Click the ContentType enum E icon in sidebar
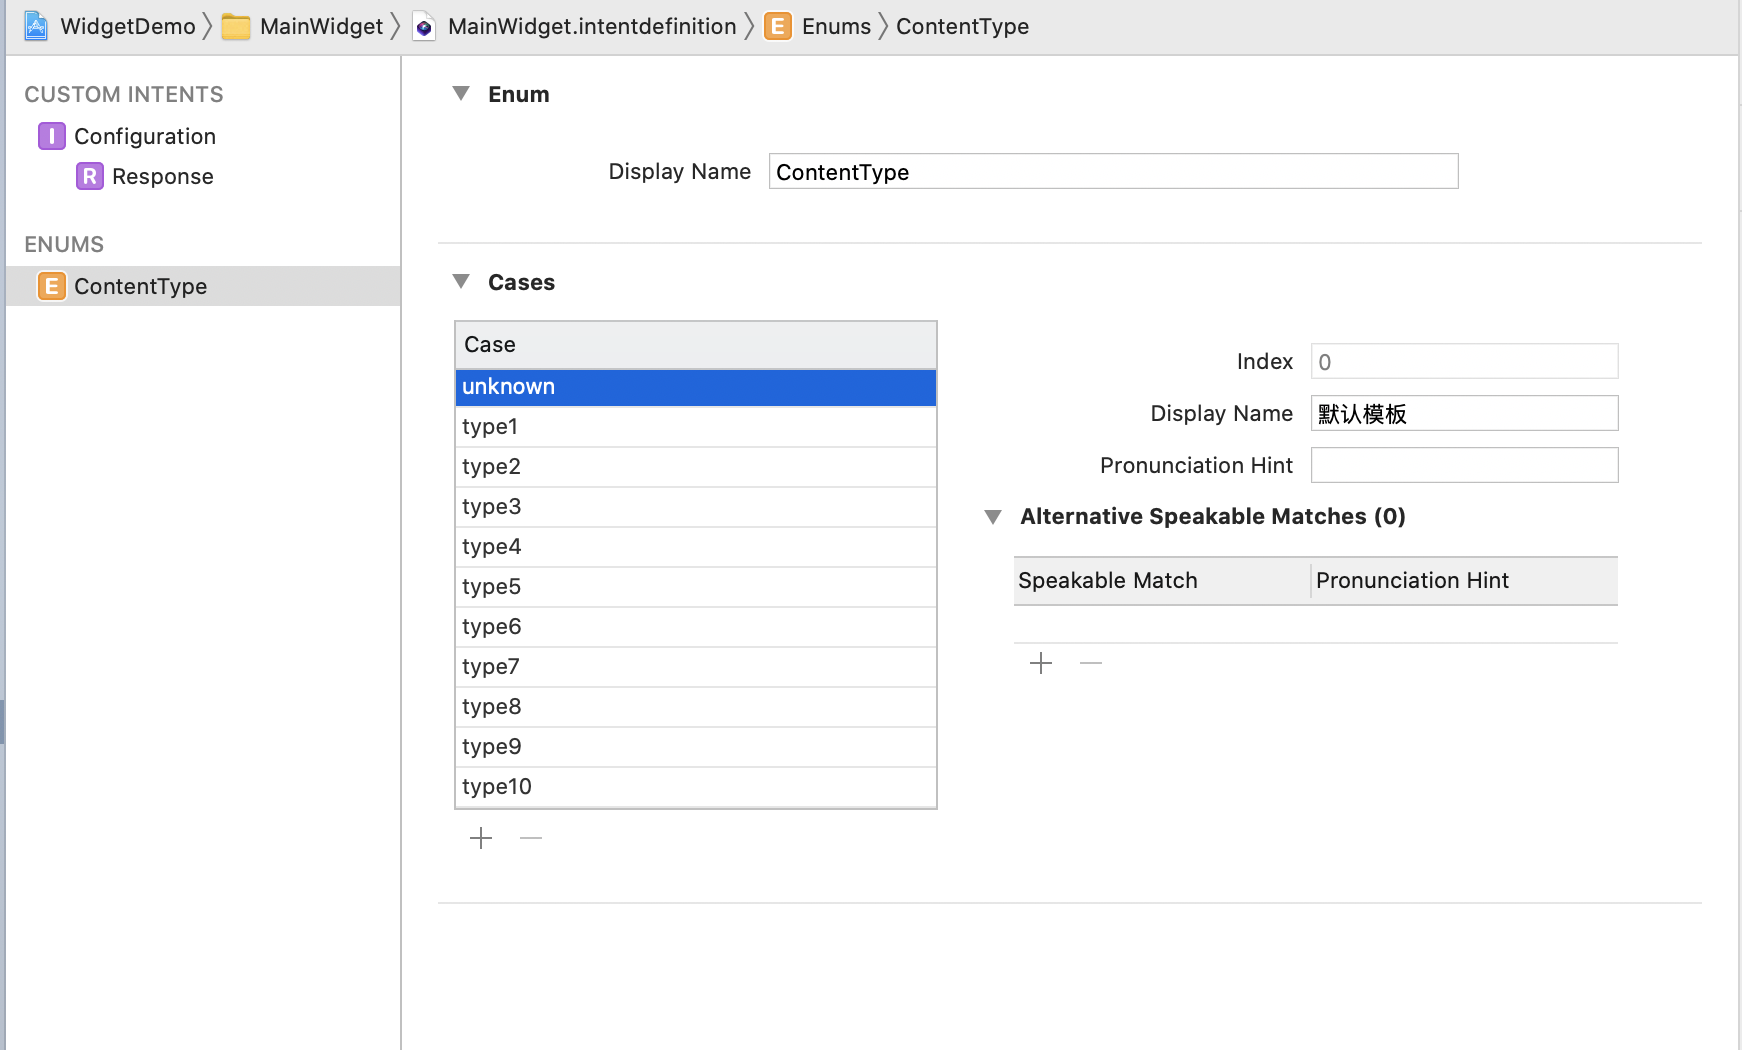Image resolution: width=1742 pixels, height=1050 pixels. tap(52, 286)
